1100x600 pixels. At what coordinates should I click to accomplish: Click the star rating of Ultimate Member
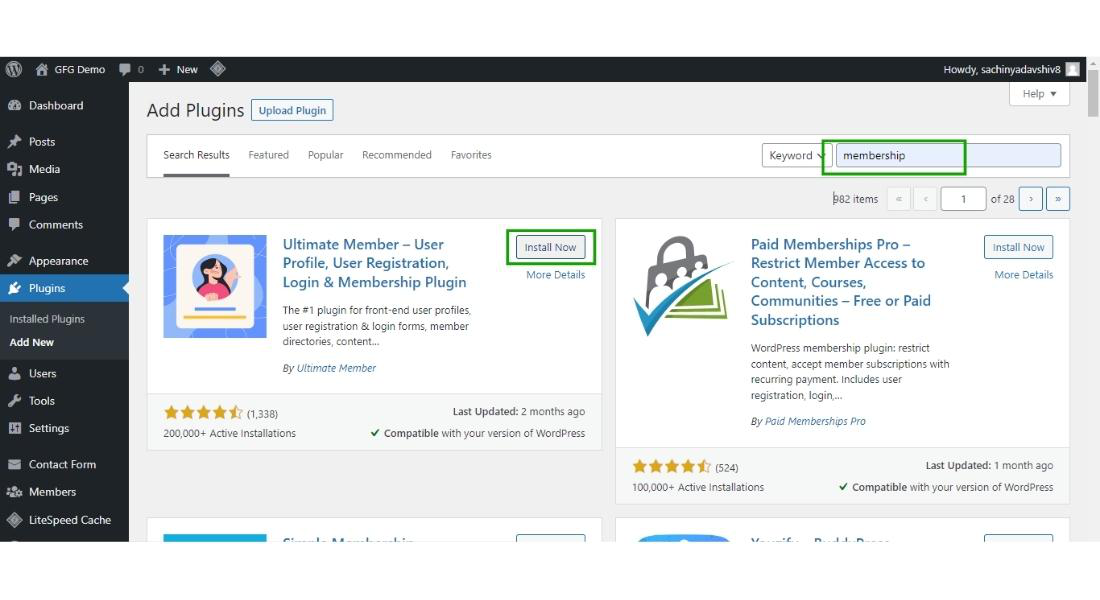203,413
